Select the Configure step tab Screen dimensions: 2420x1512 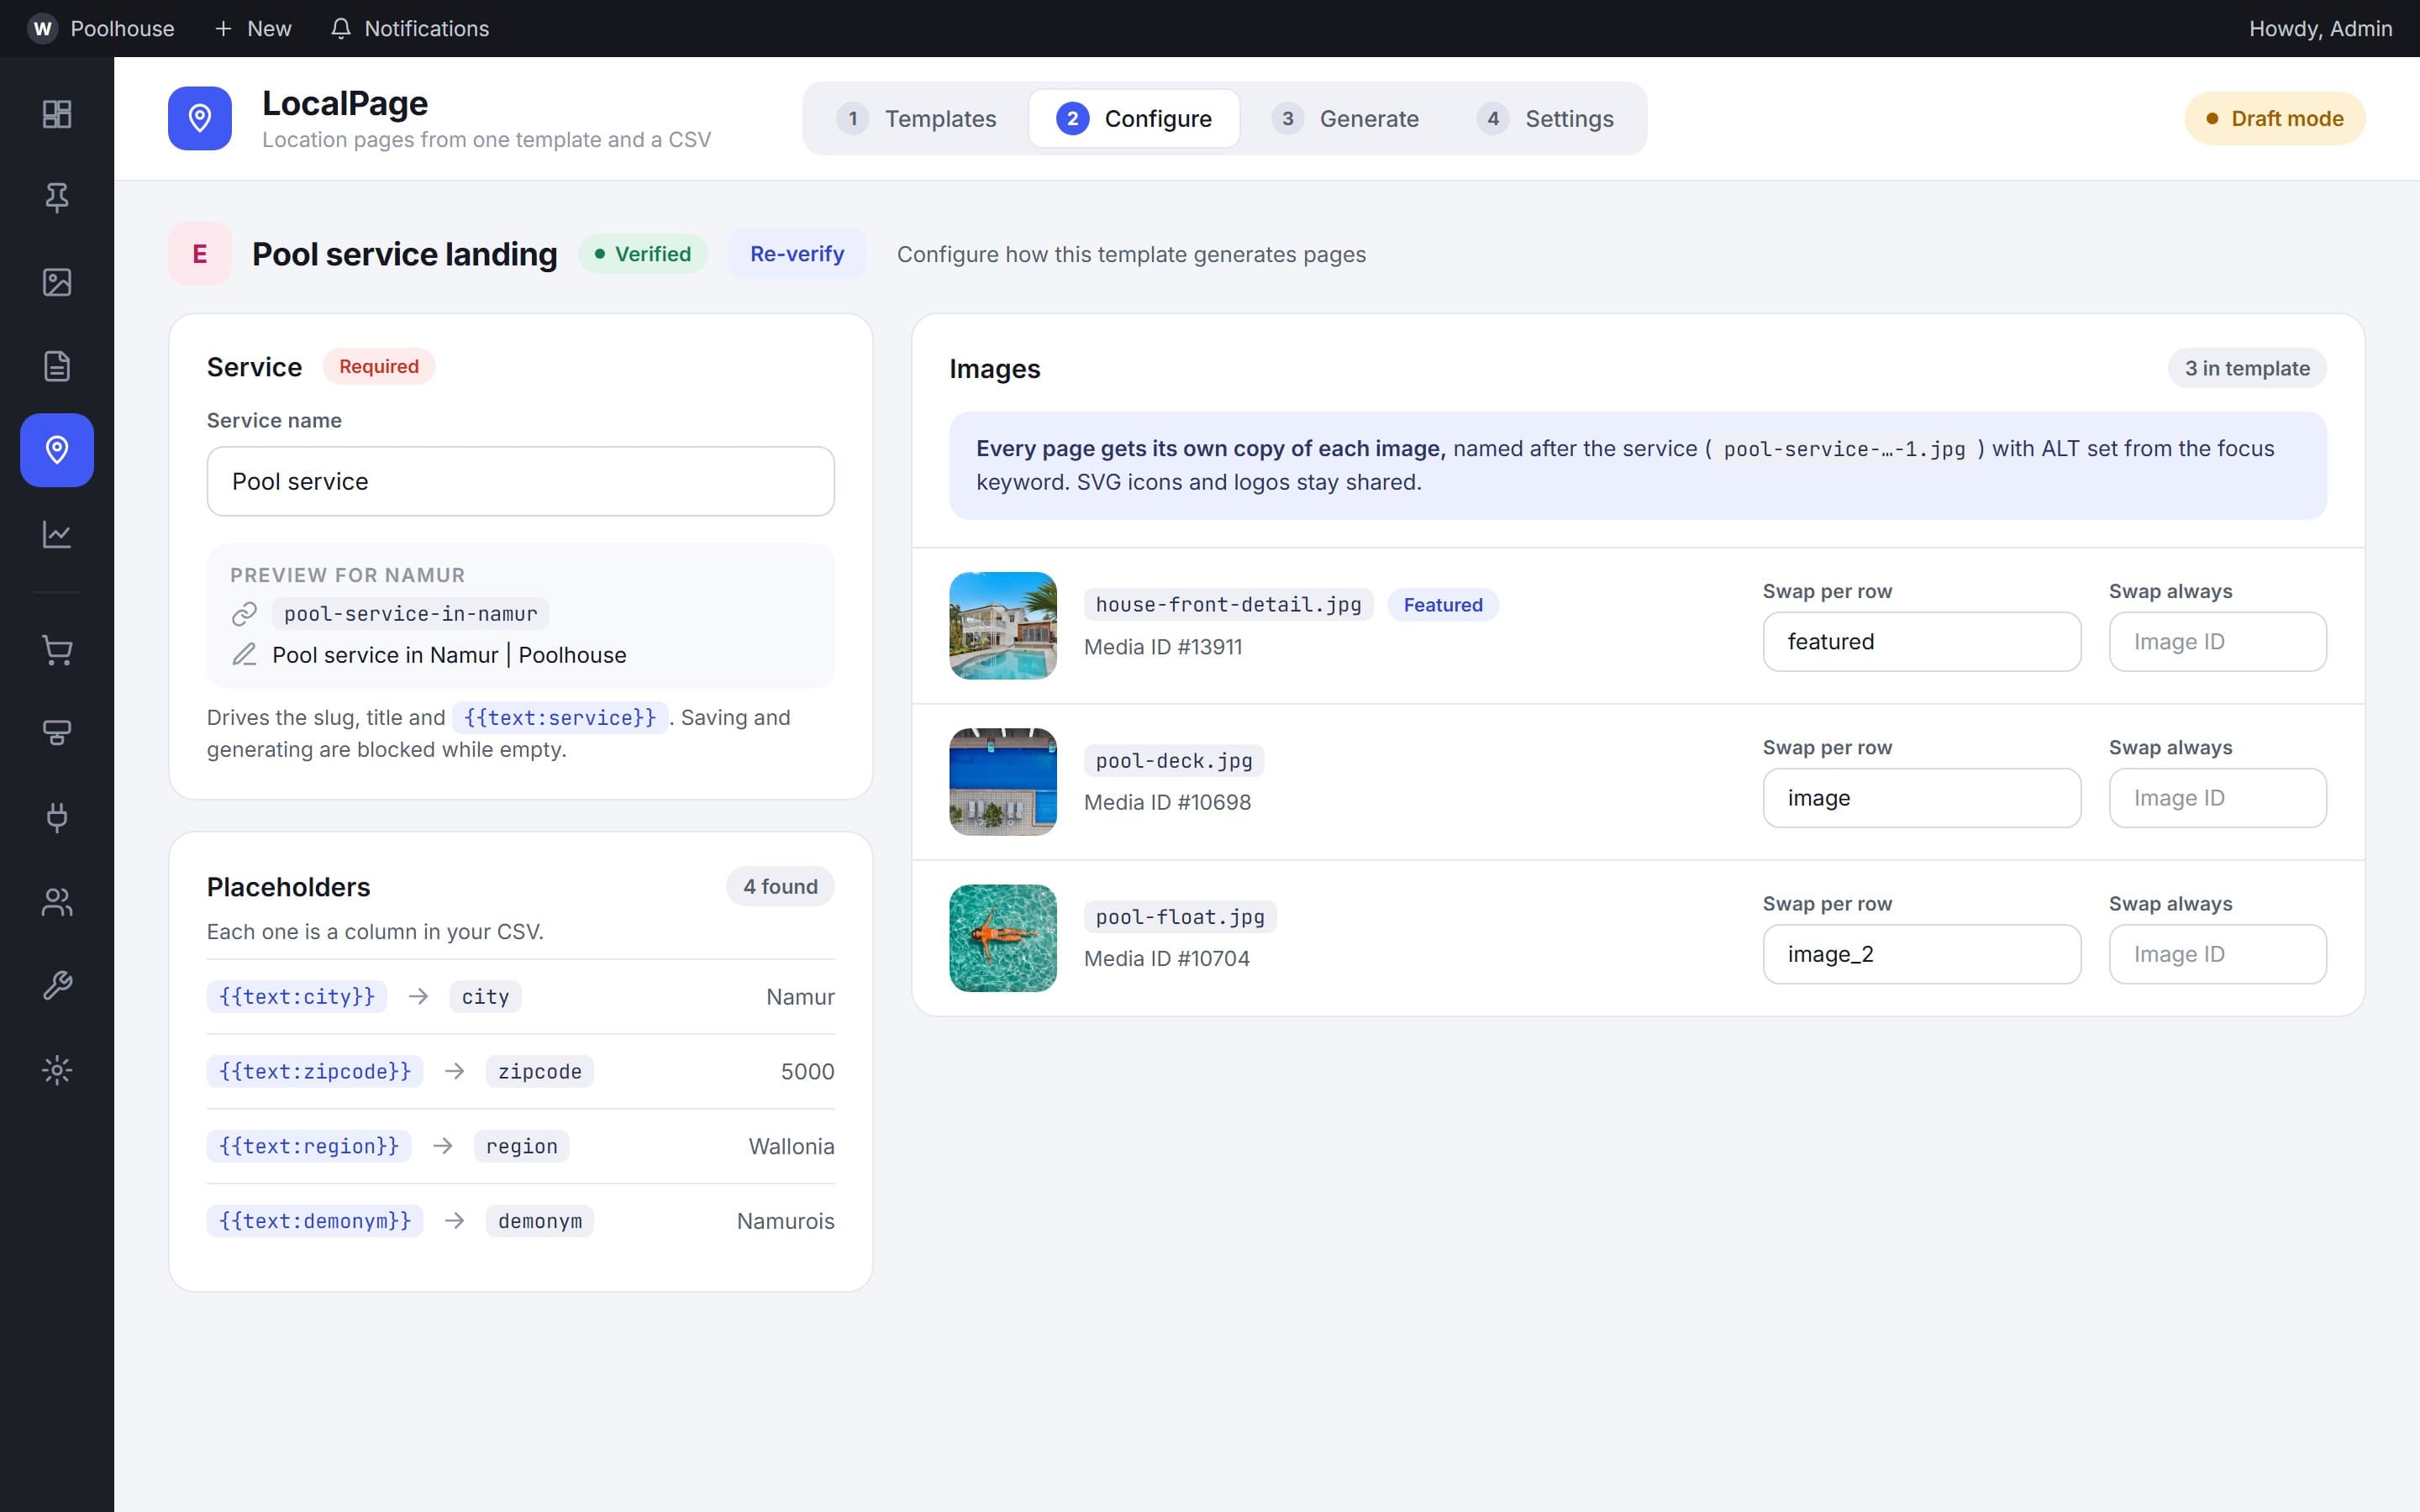pyautogui.click(x=1134, y=118)
